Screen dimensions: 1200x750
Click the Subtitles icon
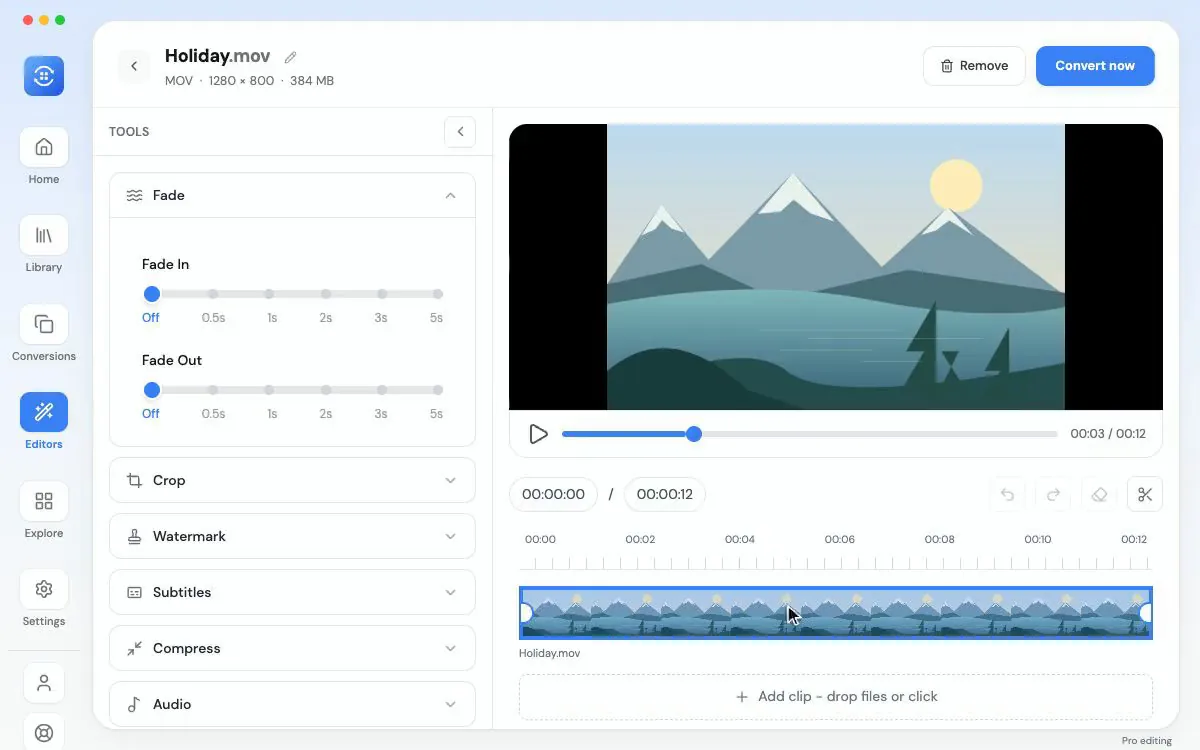[134, 592]
